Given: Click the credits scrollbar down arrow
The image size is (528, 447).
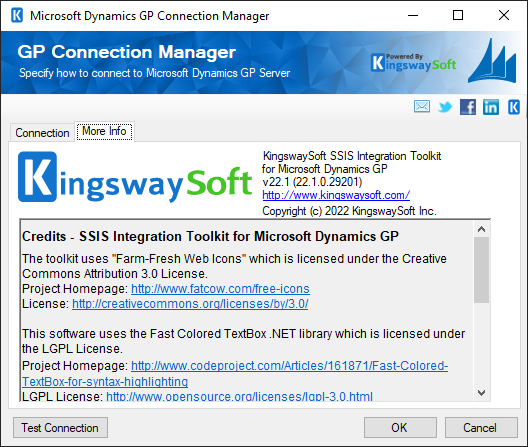Looking at the screenshot, I should click(482, 393).
